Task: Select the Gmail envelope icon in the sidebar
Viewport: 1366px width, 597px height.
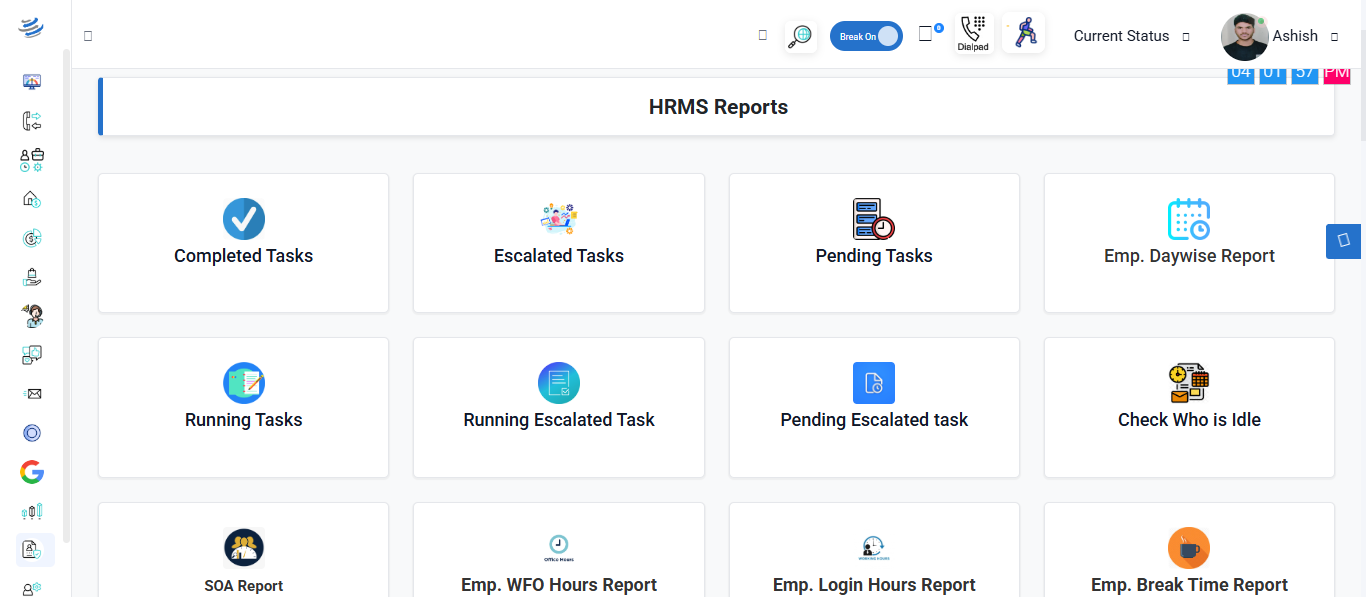Action: click(32, 393)
